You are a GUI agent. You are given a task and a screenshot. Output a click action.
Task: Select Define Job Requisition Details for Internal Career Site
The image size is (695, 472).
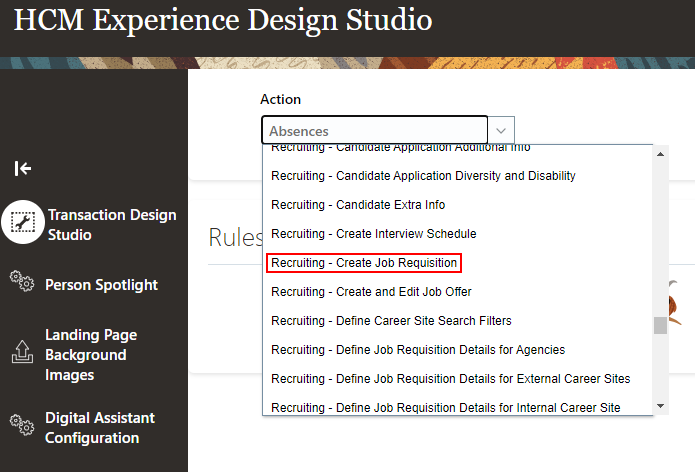(445, 407)
